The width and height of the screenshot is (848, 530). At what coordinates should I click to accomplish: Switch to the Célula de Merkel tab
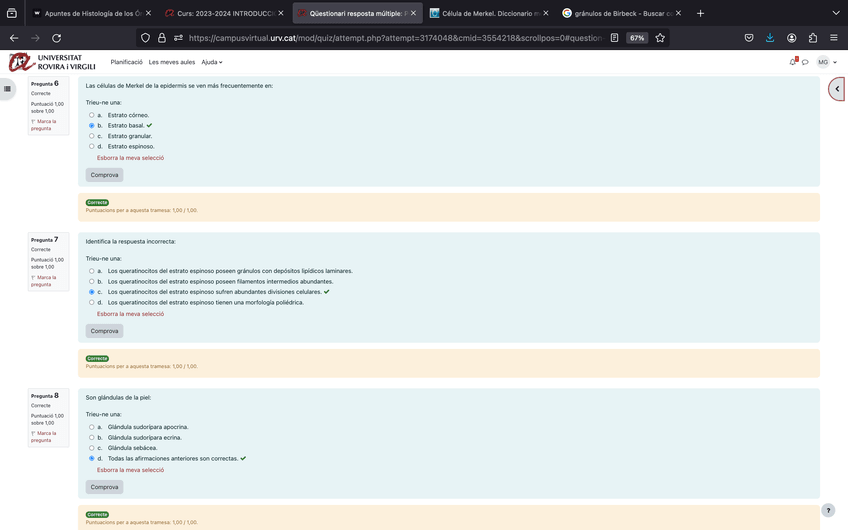484,13
